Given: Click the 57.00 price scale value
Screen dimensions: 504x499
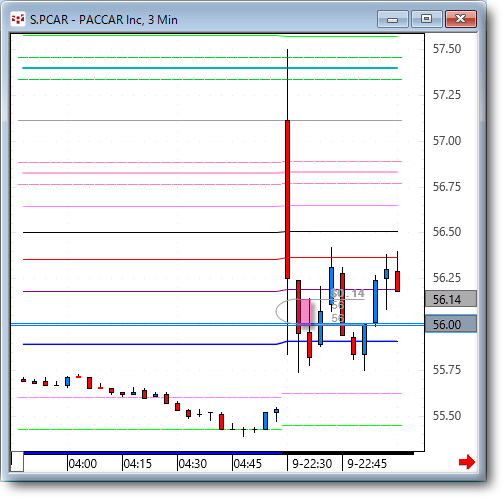Looking at the screenshot, I should click(447, 141).
